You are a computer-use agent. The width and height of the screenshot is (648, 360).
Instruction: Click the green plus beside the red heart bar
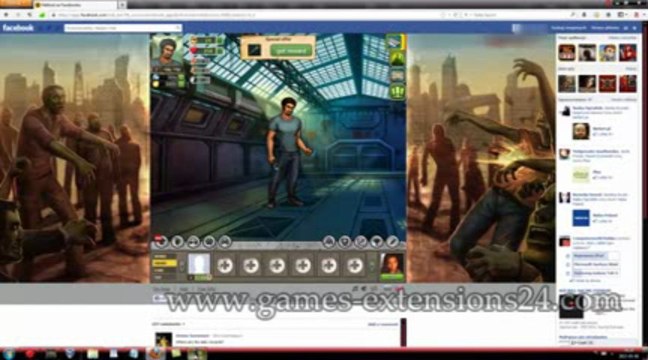tap(220, 51)
